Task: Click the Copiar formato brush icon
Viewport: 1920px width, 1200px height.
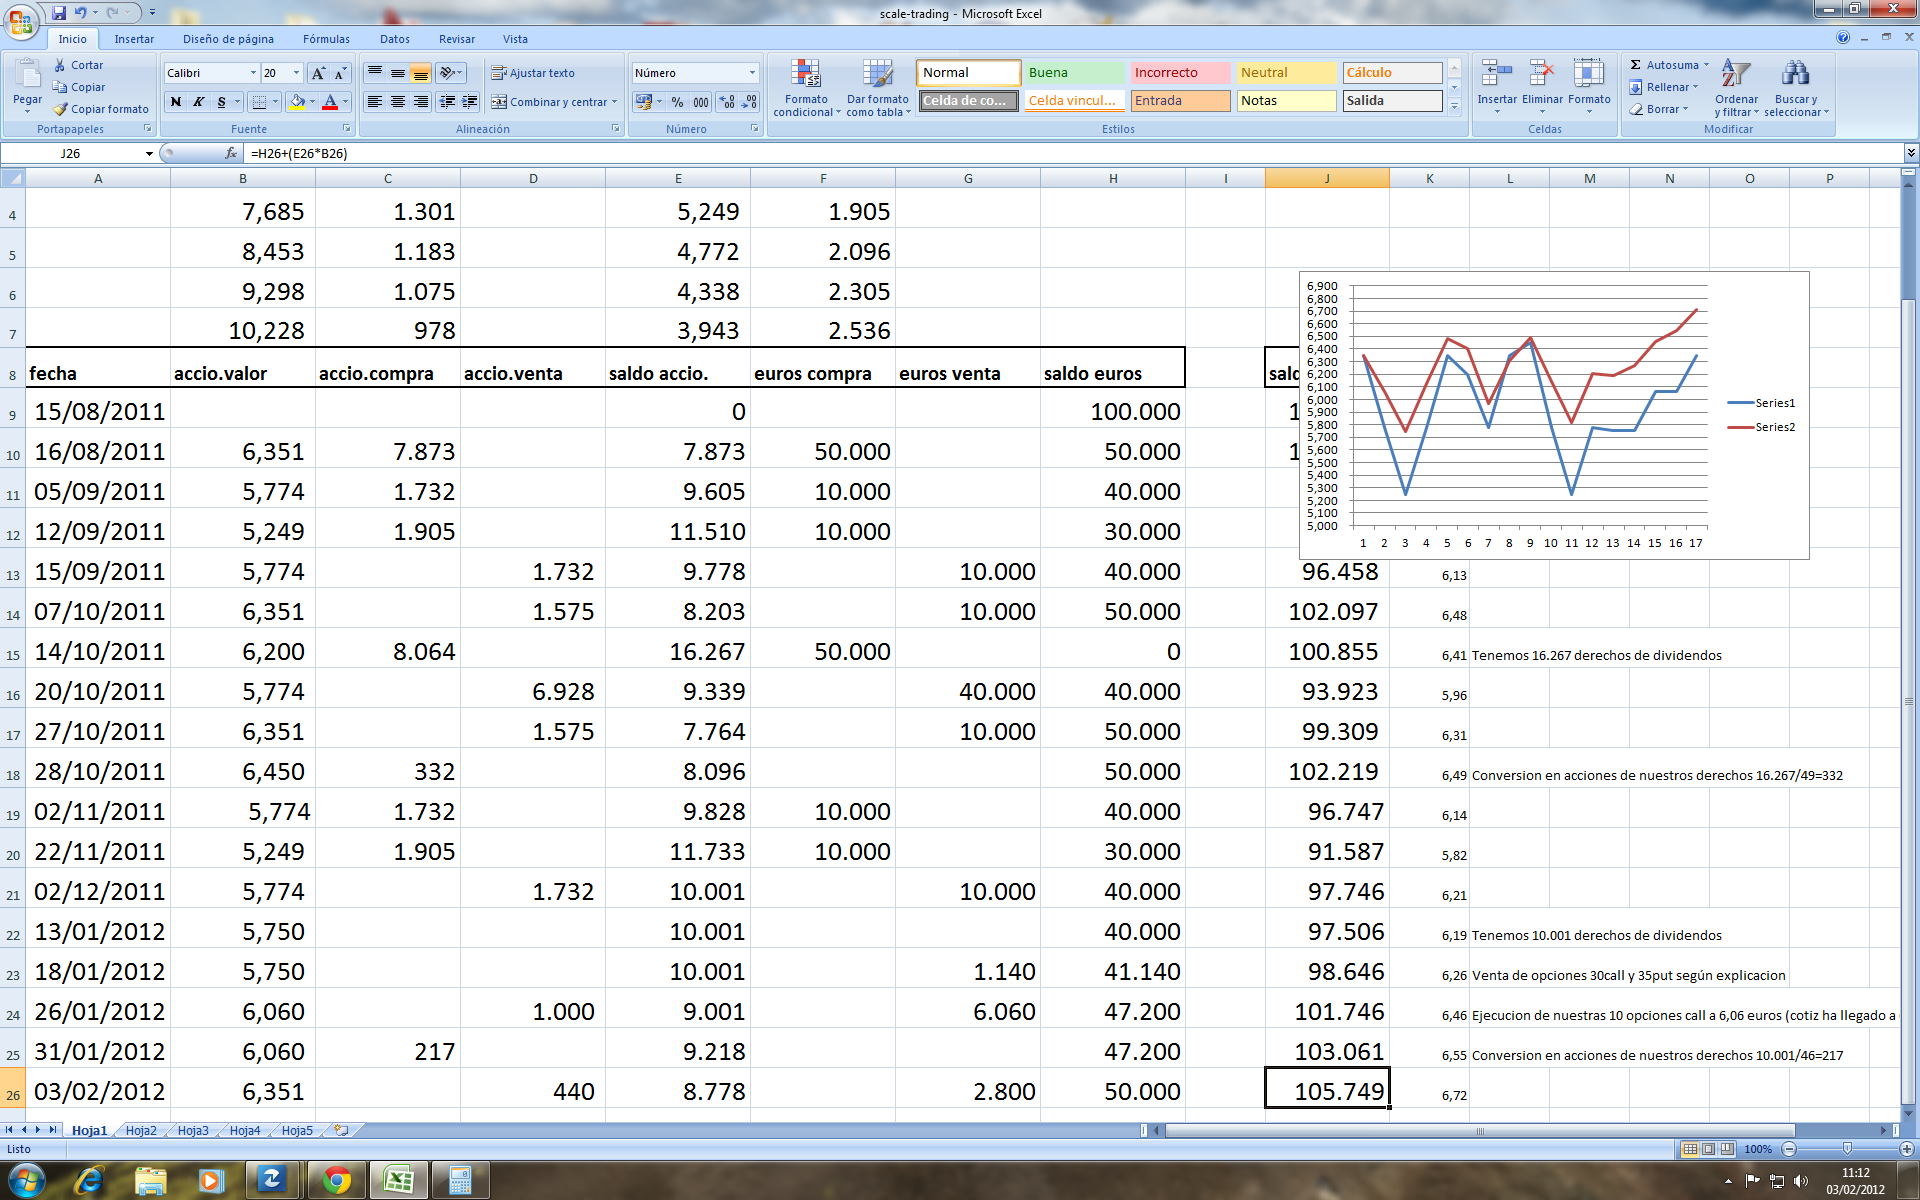Action: click(62, 109)
